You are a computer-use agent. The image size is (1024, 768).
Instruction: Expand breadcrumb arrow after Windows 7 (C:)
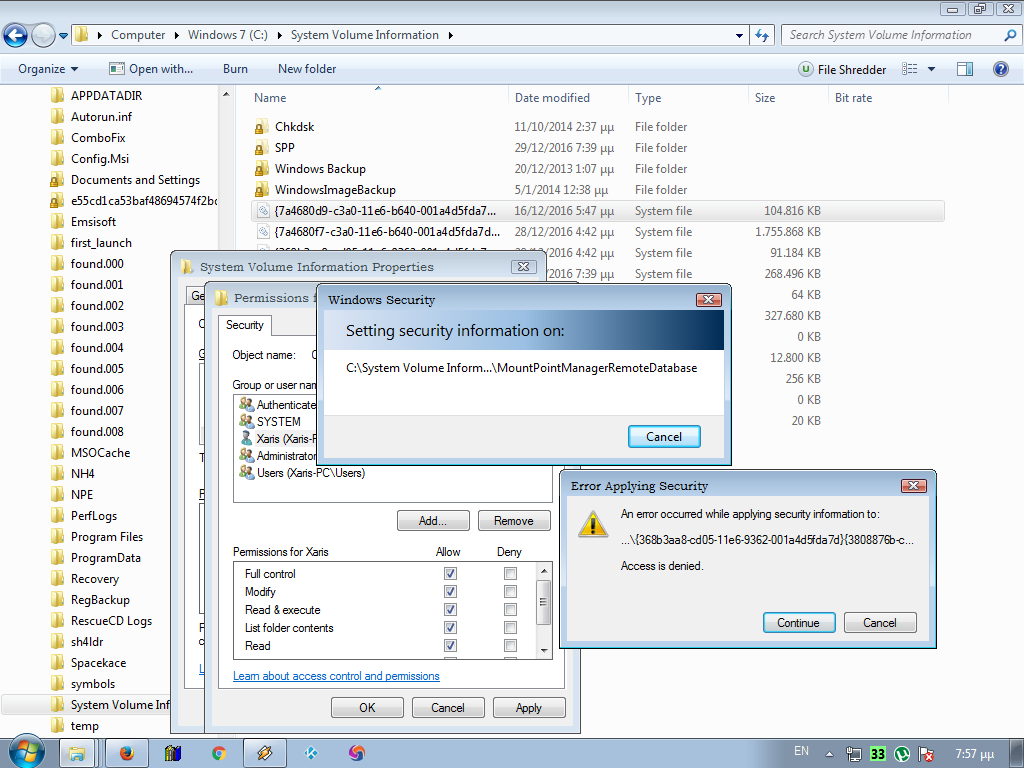click(x=280, y=35)
